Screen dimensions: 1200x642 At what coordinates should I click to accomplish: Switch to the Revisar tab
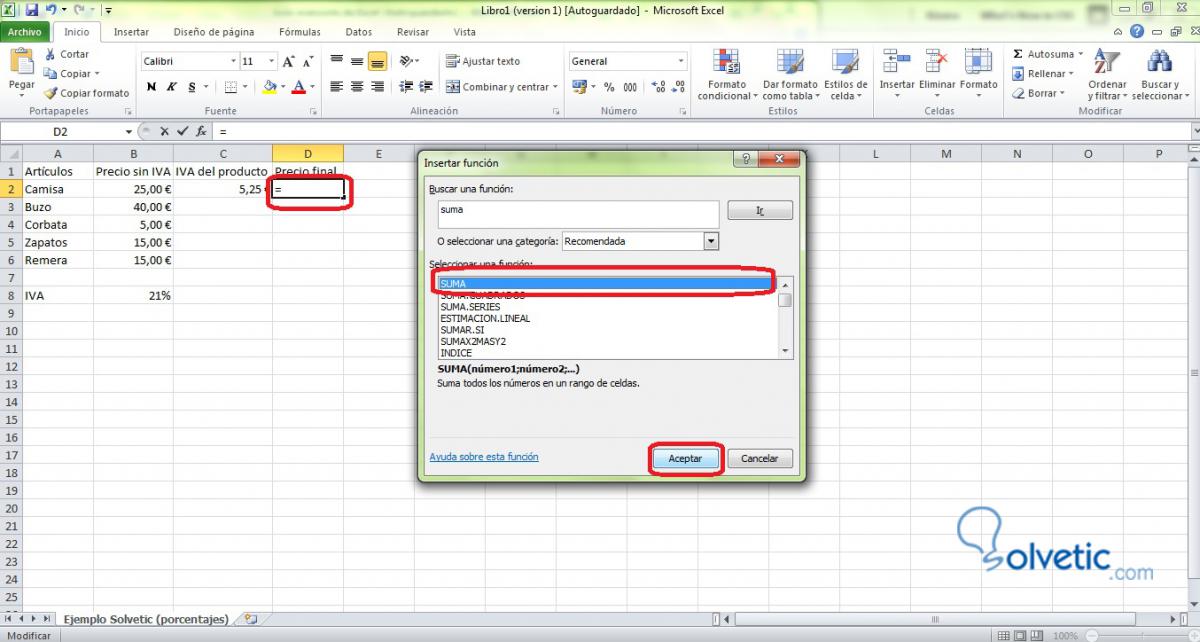412,32
